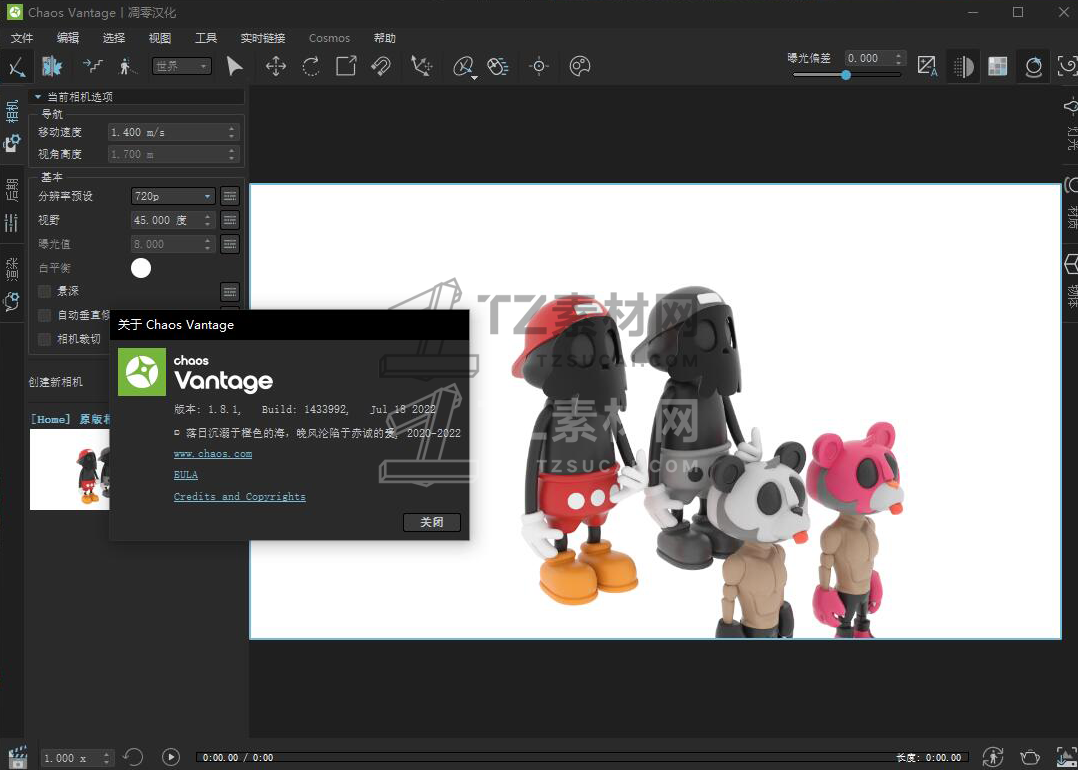The width and height of the screenshot is (1078, 770).
Task: Open the color palette icon in toolbar
Action: tap(579, 66)
